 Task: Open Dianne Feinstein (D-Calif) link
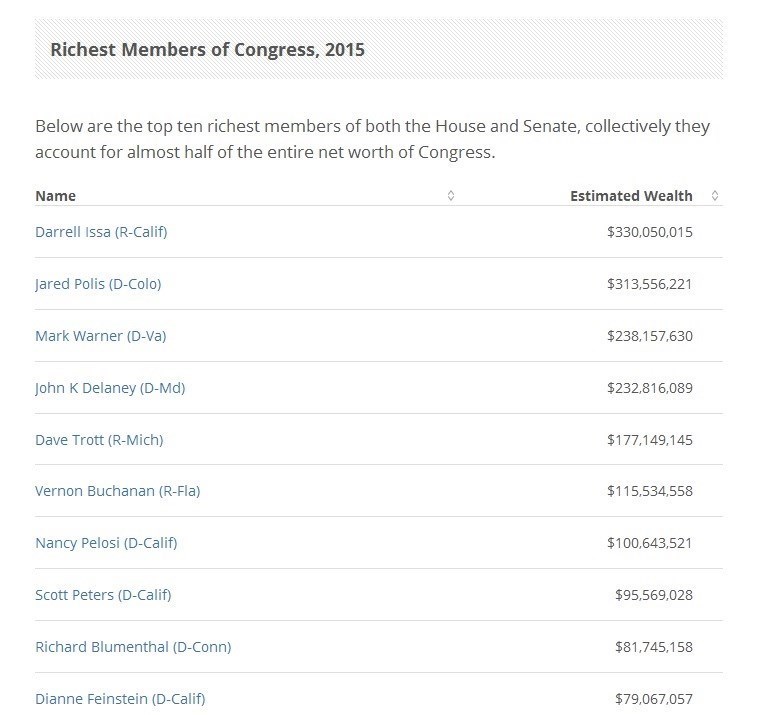[120, 699]
